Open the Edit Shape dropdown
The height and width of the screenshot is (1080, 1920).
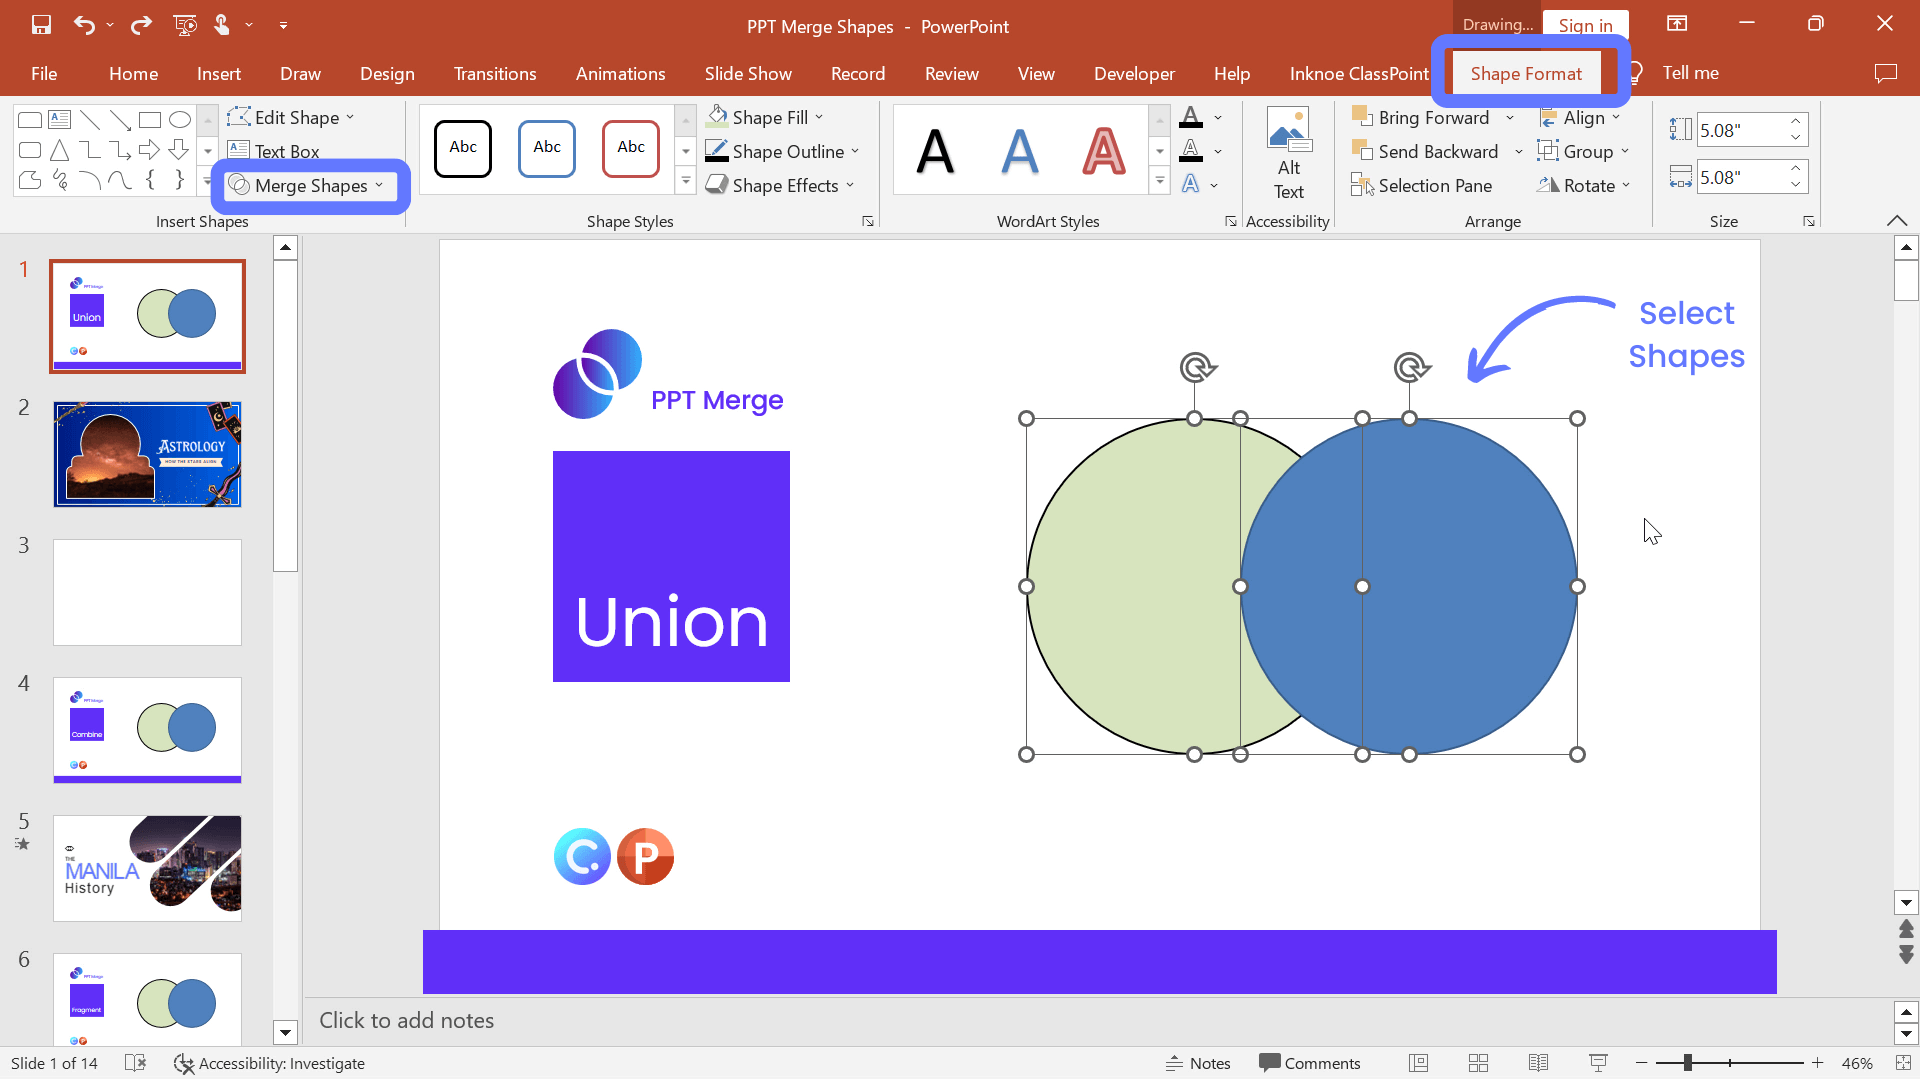[x=291, y=117]
